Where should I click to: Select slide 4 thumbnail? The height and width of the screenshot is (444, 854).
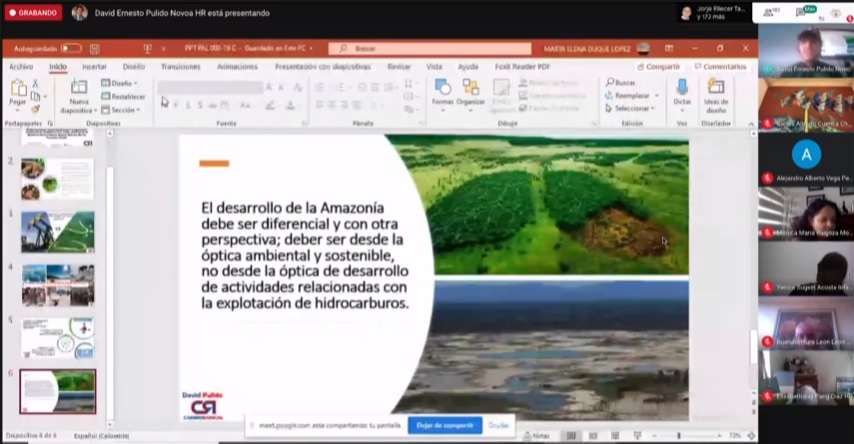point(58,285)
